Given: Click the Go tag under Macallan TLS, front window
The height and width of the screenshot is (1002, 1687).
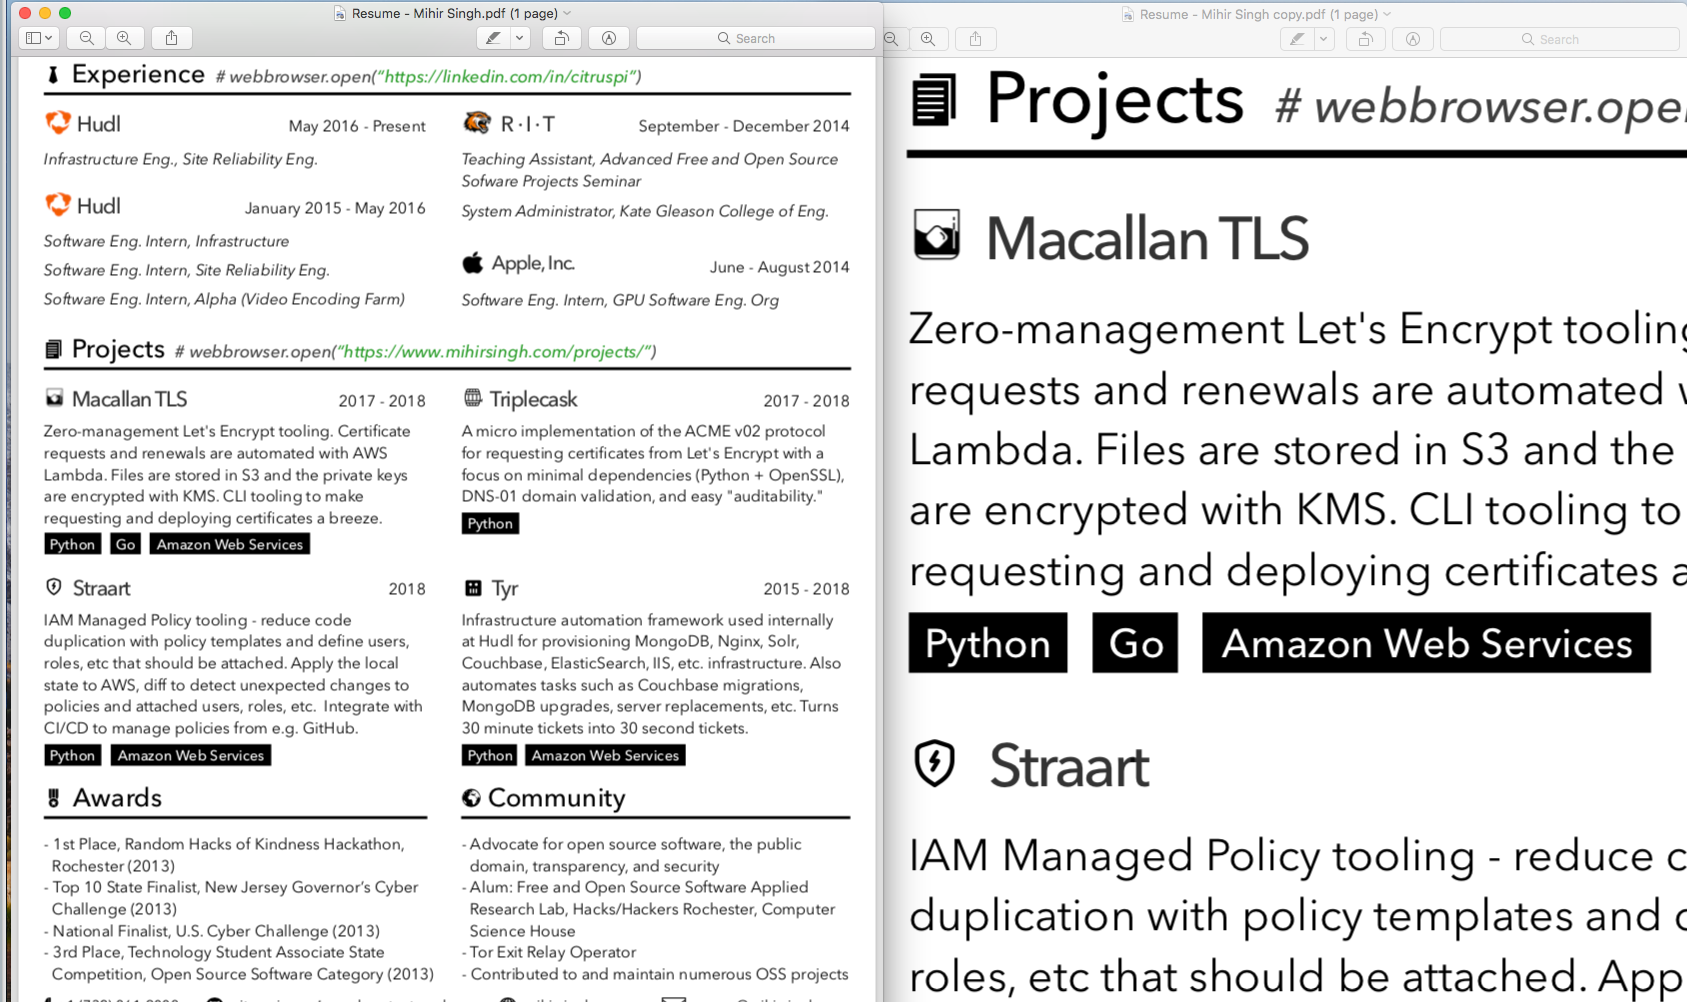Looking at the screenshot, I should pos(125,544).
